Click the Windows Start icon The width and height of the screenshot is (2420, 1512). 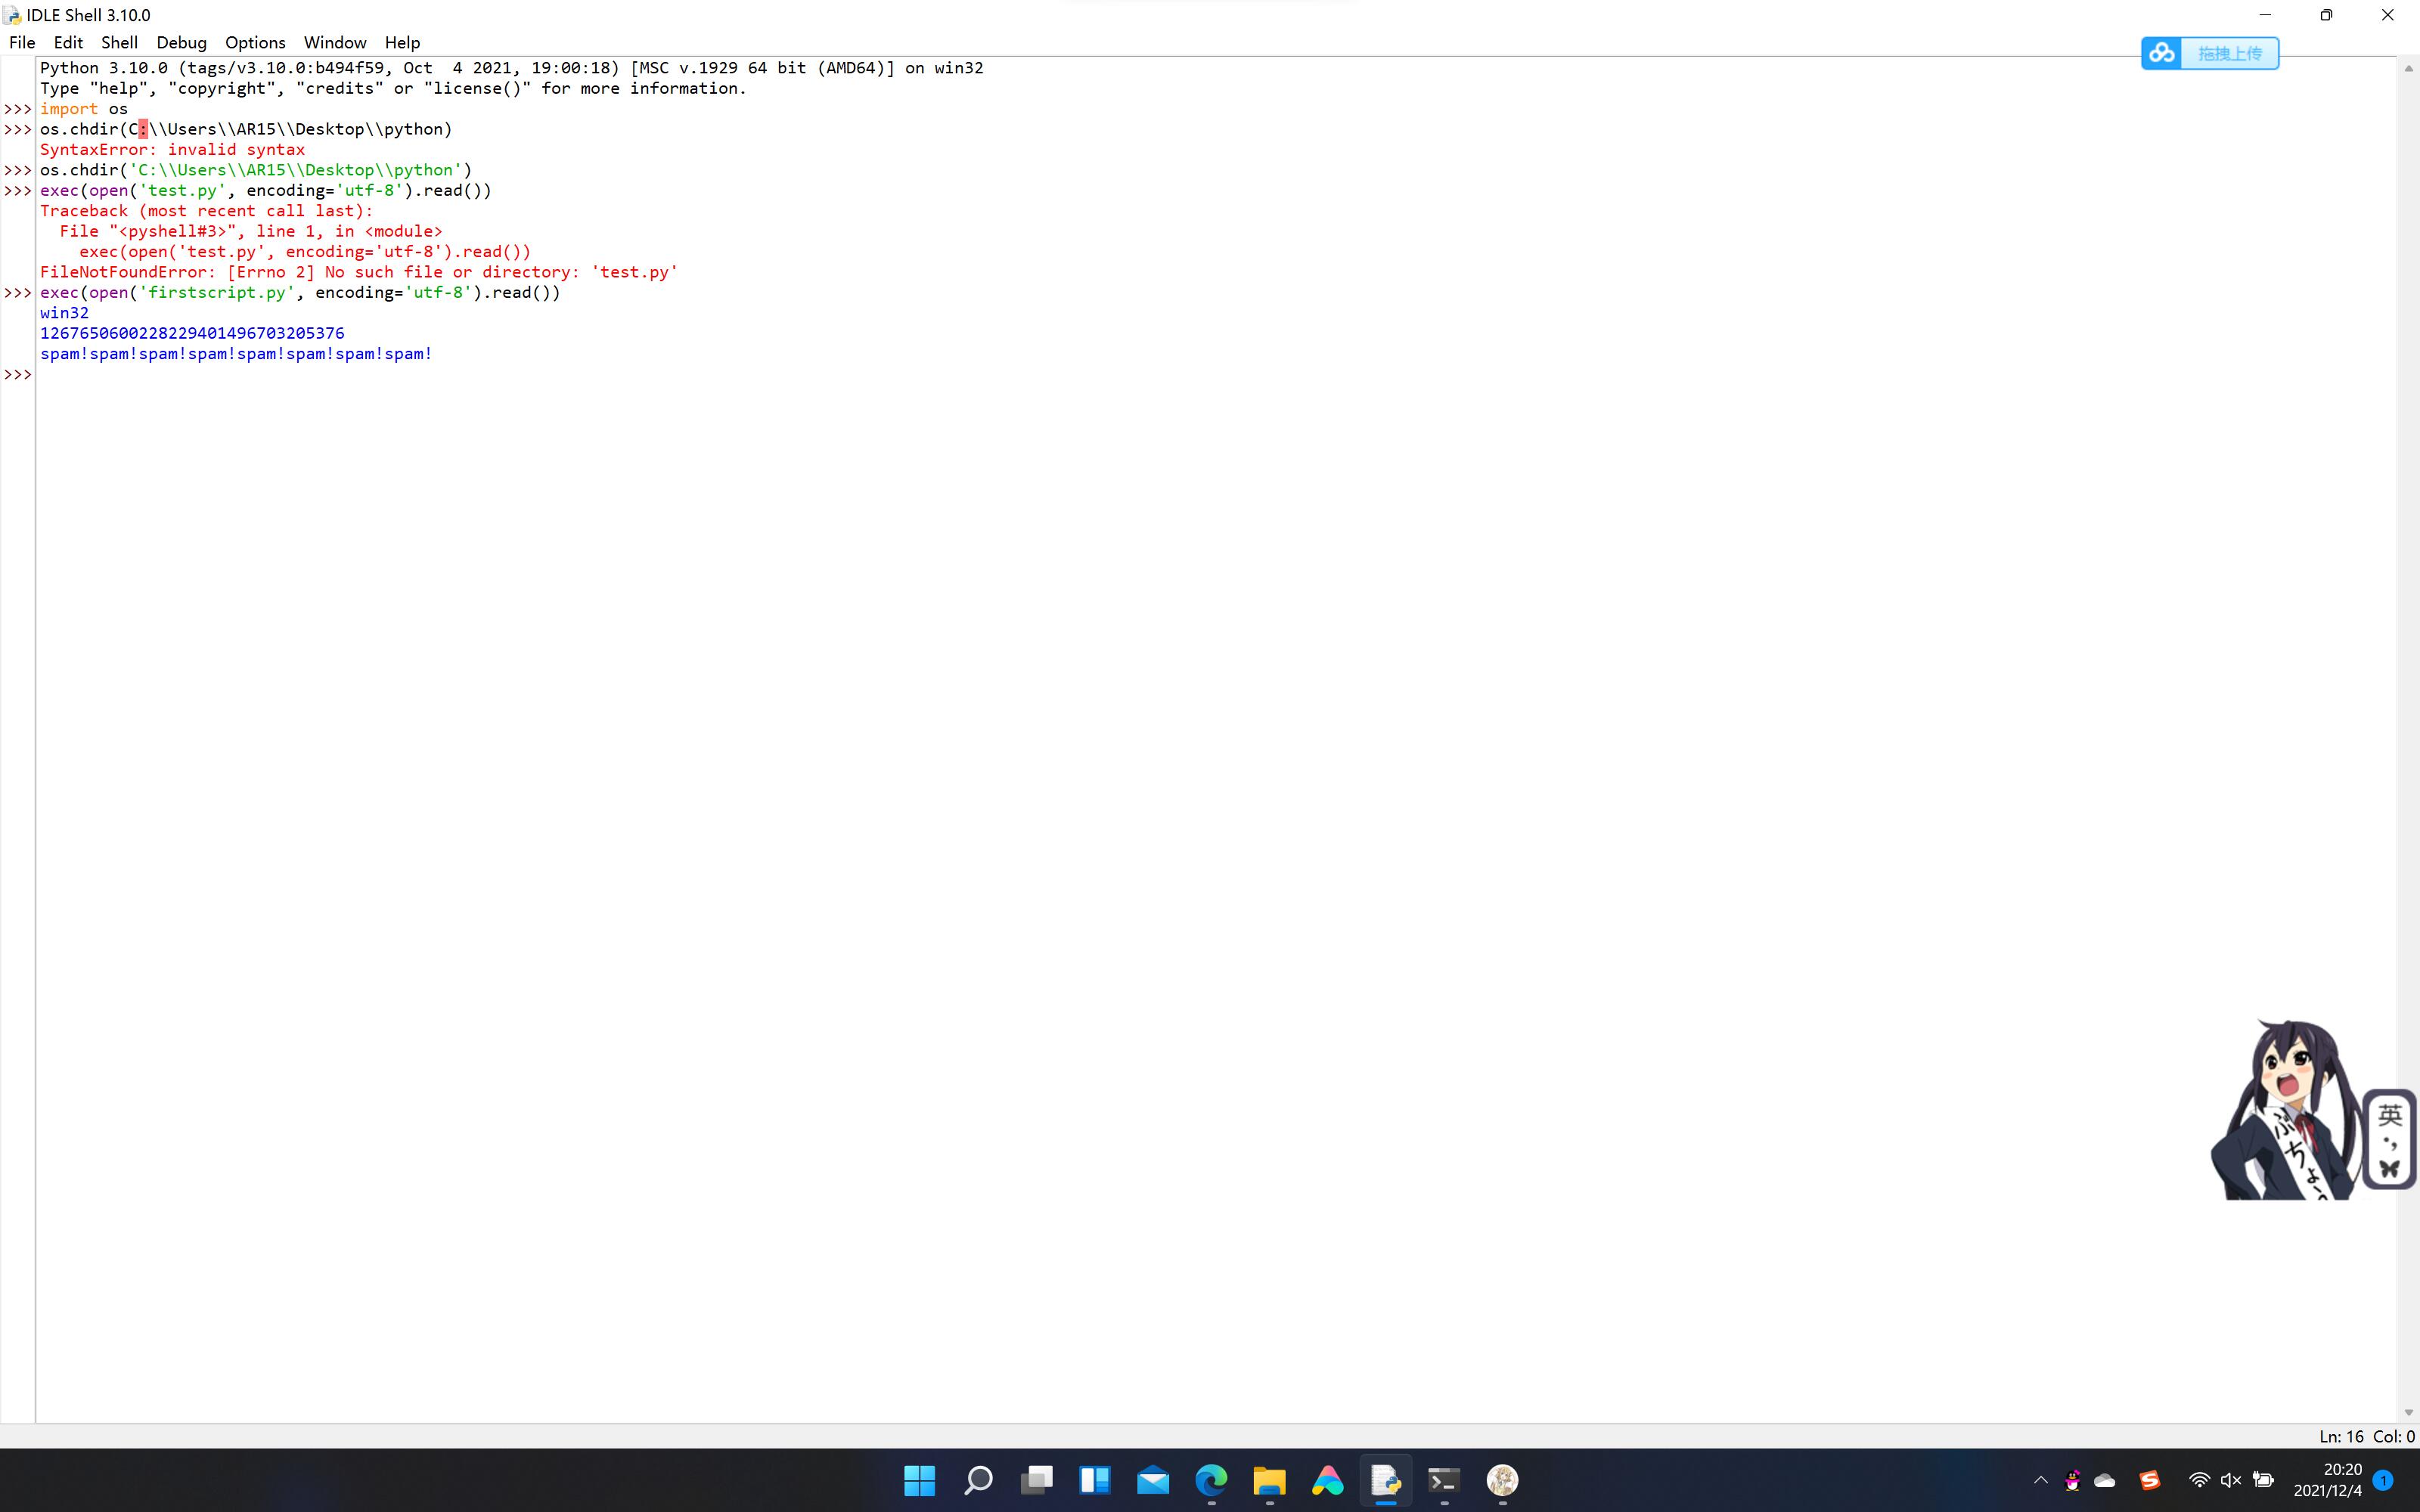919,1480
